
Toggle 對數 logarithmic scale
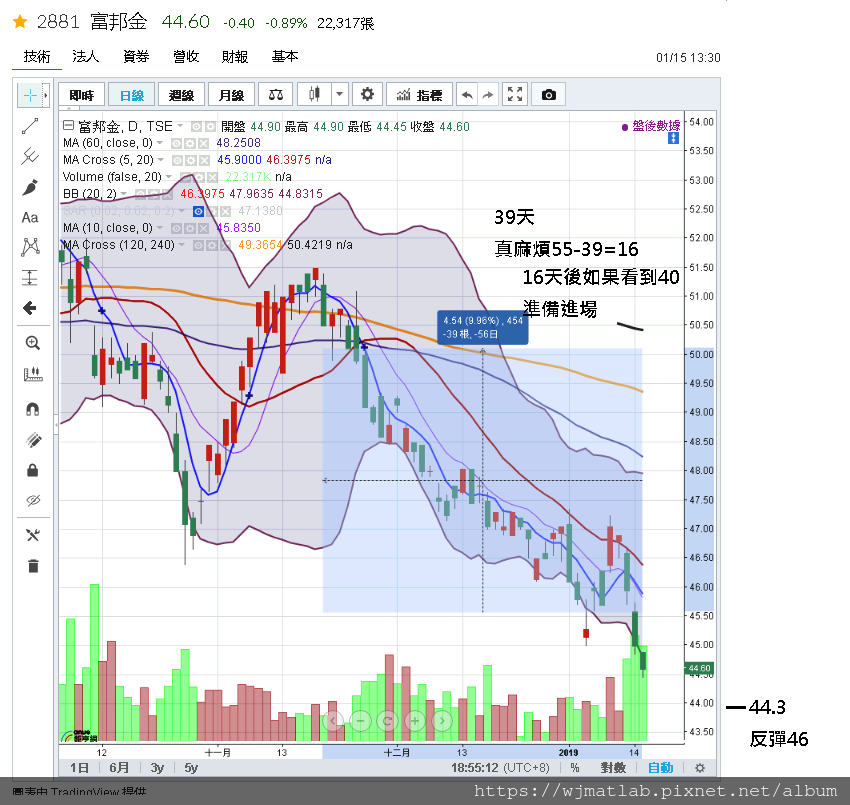613,768
